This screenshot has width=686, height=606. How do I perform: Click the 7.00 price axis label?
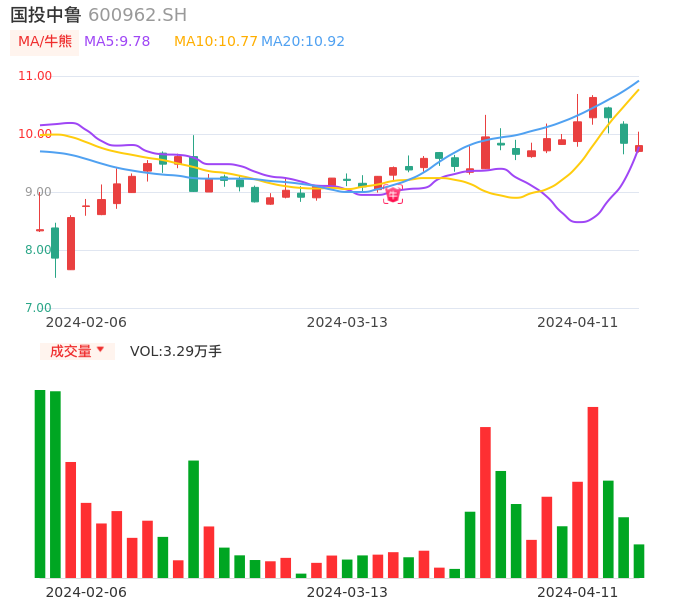pyautogui.click(x=38, y=308)
